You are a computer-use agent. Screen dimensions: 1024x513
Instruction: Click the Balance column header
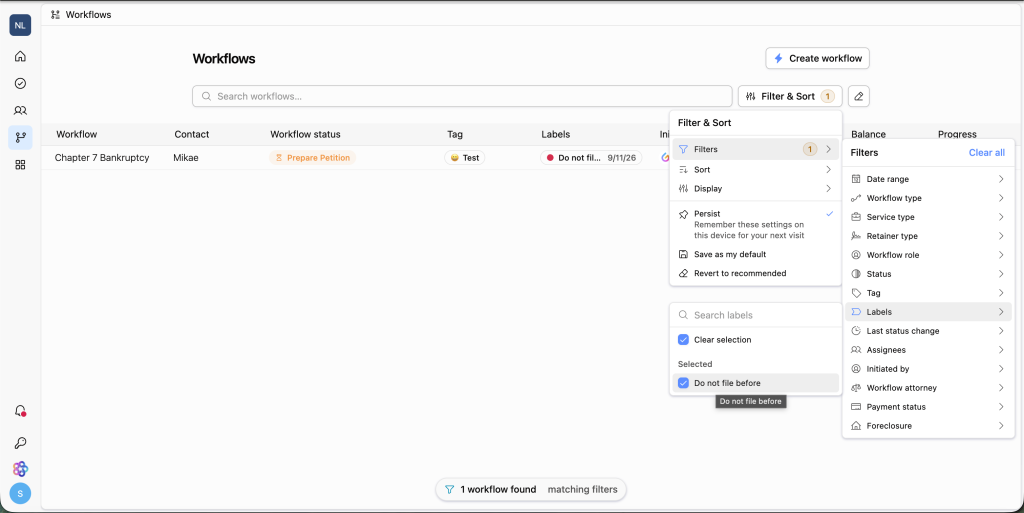868,134
